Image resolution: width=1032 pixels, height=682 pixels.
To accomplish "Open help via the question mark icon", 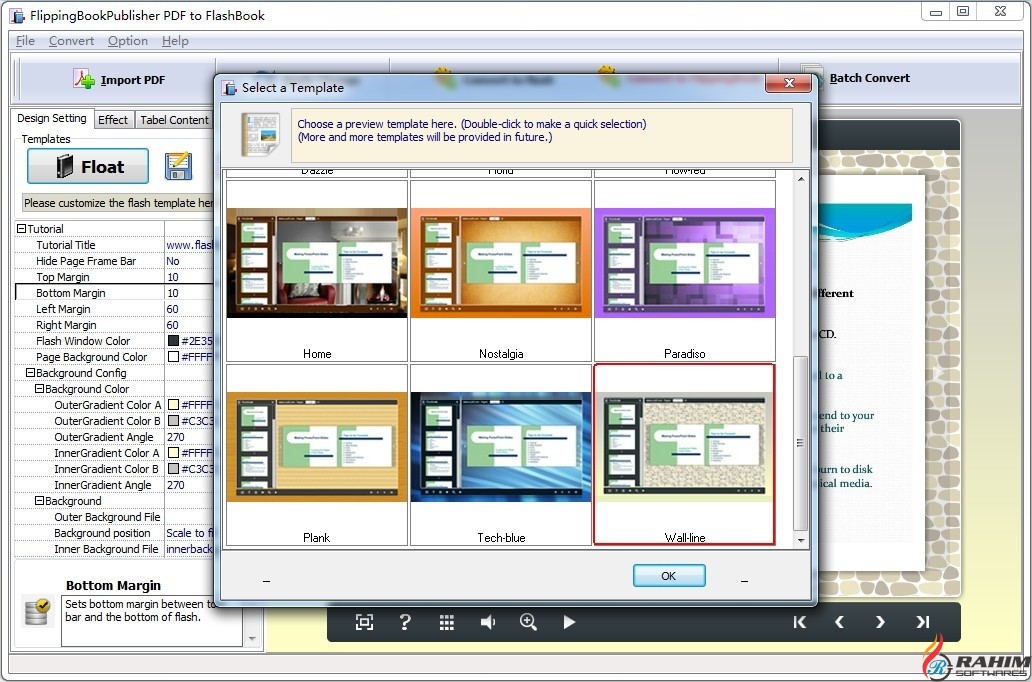I will pyautogui.click(x=405, y=622).
